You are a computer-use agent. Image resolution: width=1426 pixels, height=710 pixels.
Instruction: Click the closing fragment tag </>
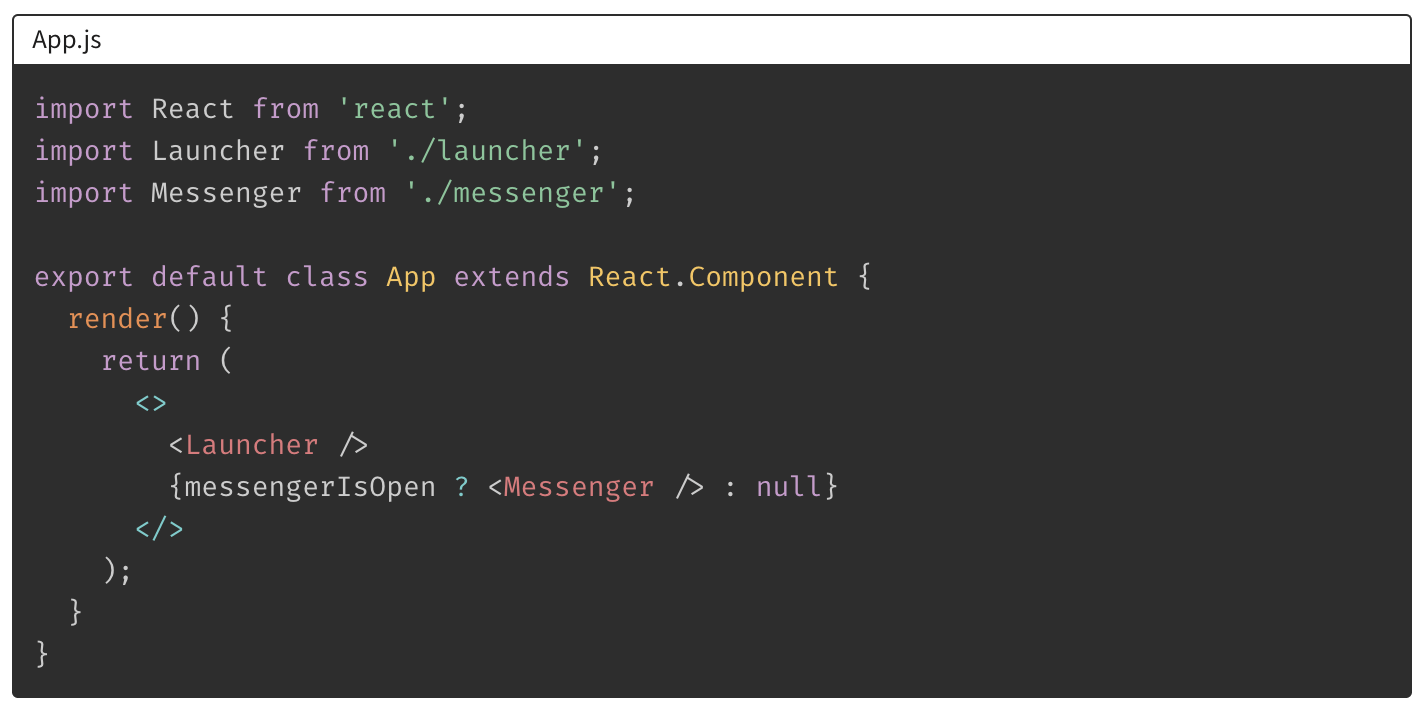click(160, 529)
